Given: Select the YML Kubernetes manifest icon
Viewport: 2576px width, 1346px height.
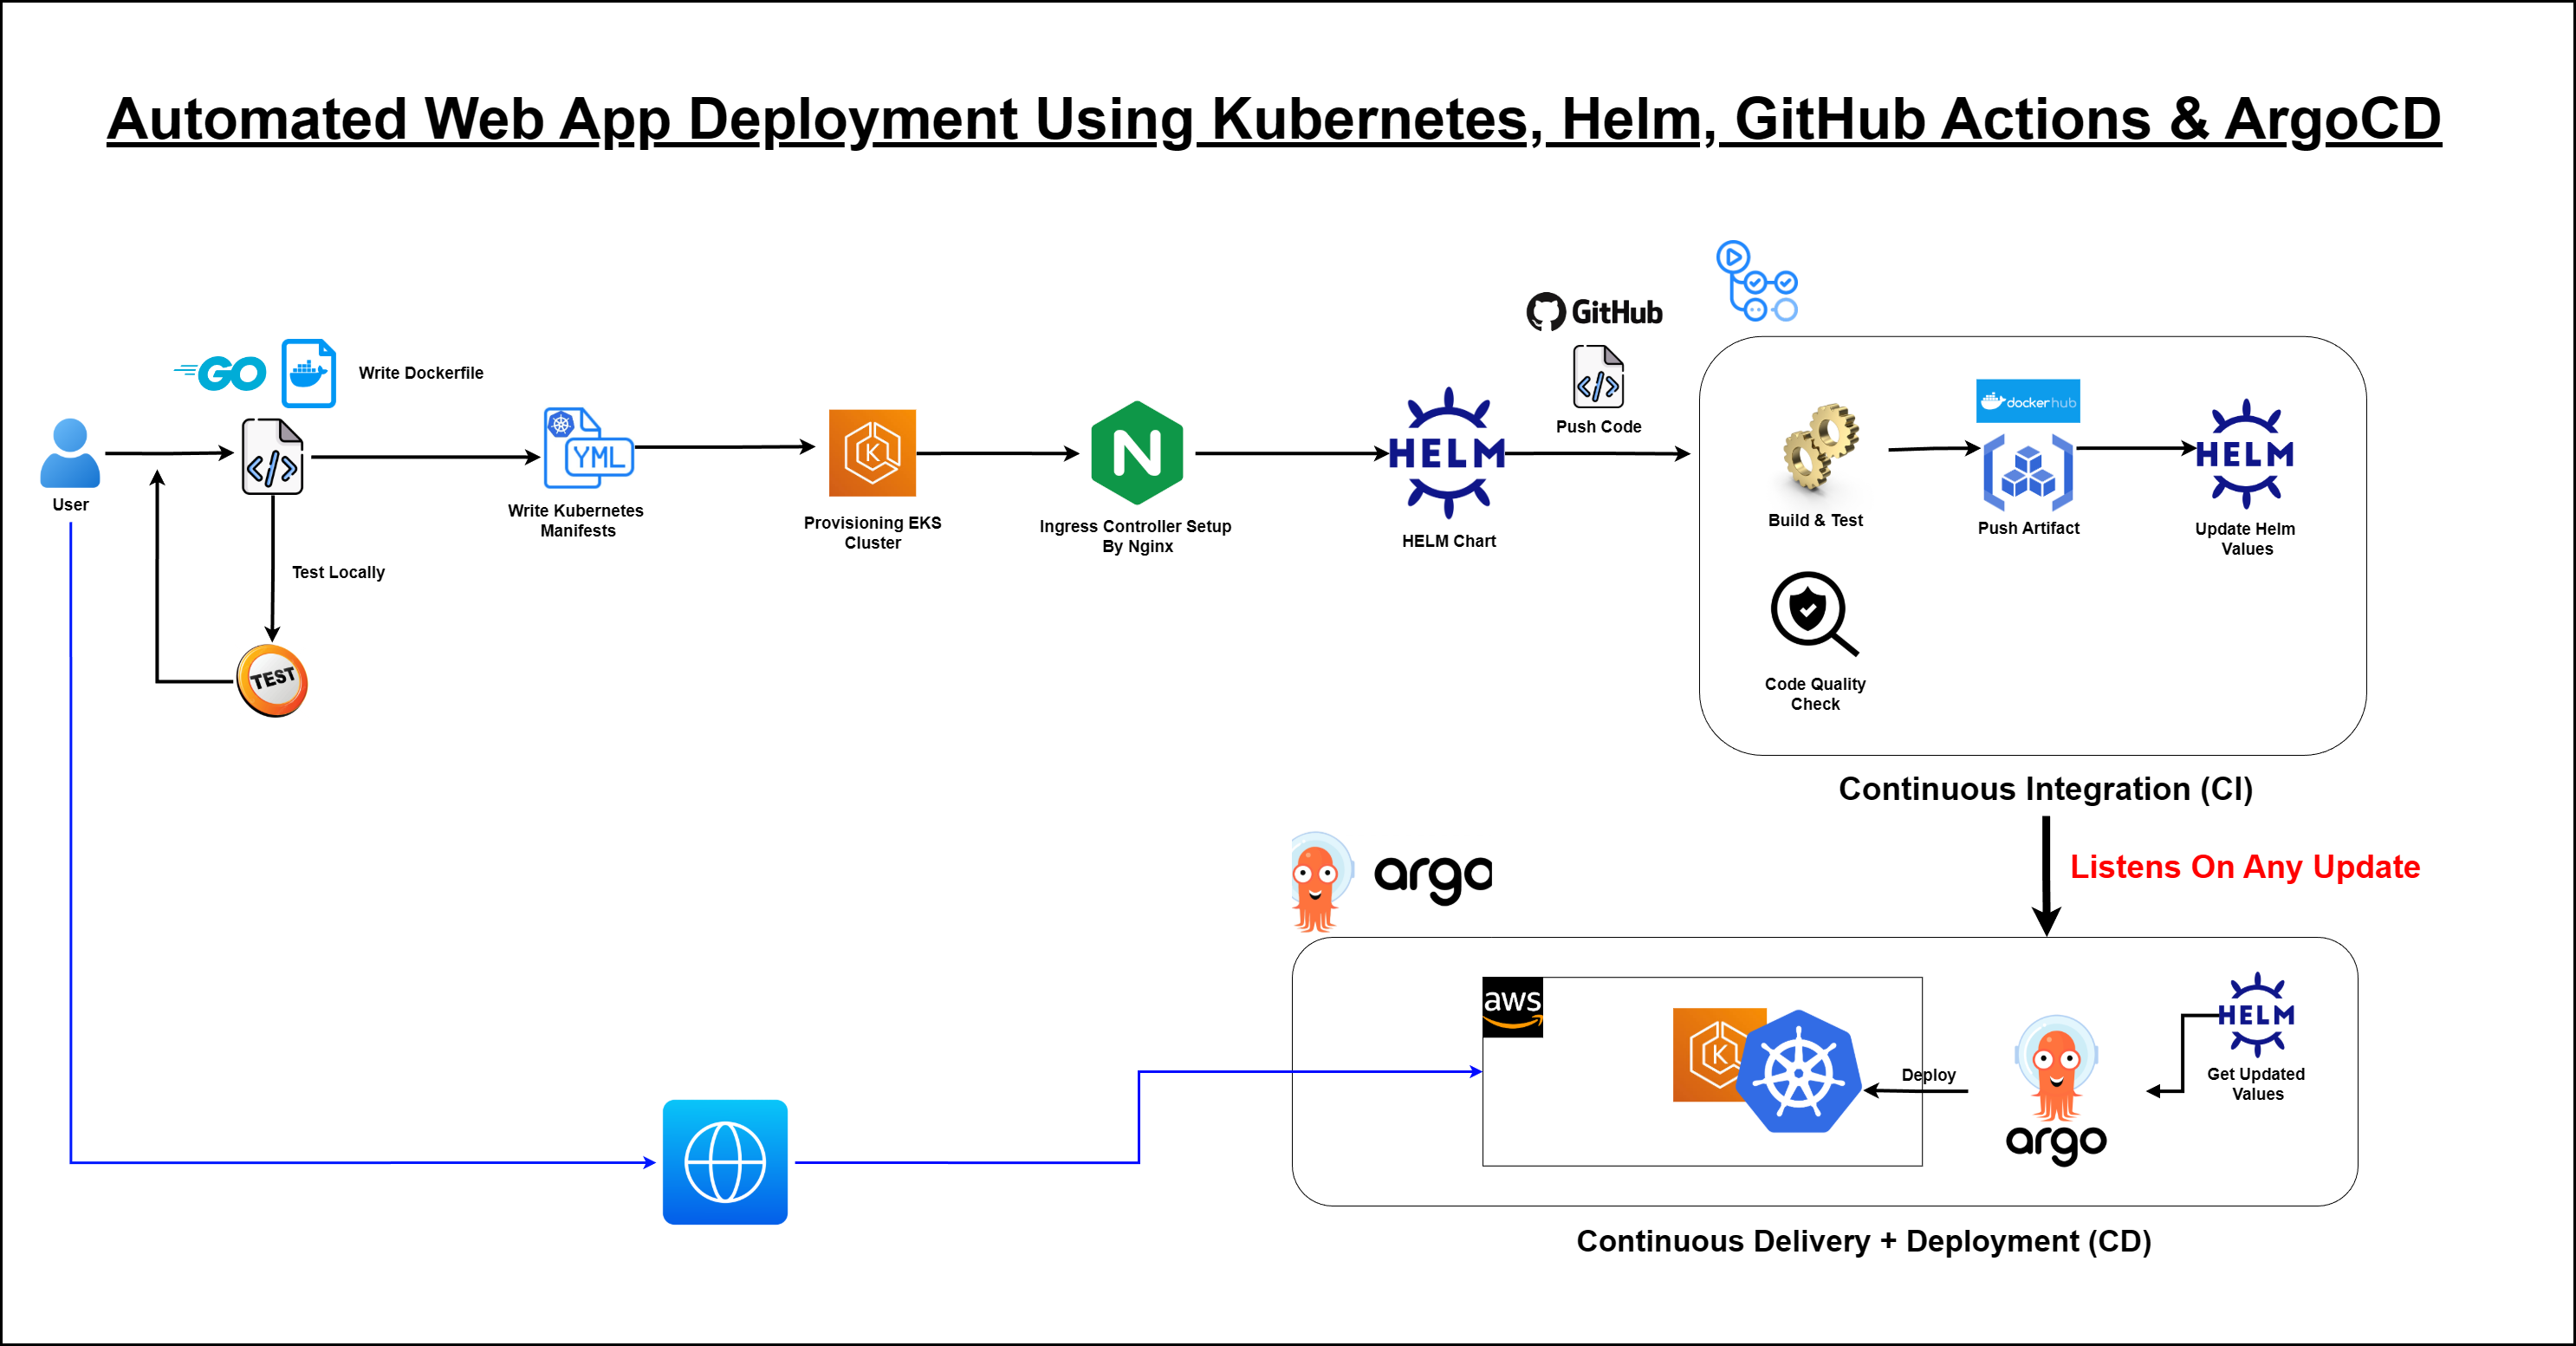Looking at the screenshot, I should 588,448.
